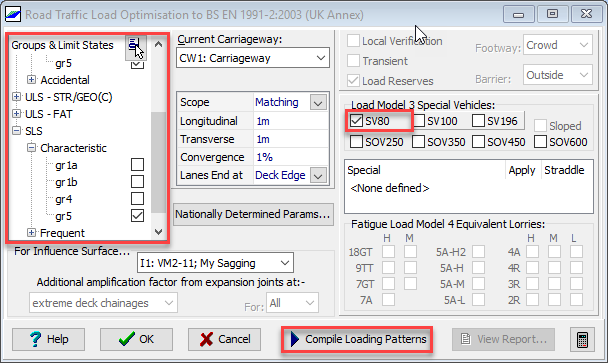The height and width of the screenshot is (363, 608).
Task: Minimize the Road Traffic Load window
Action: point(518,15)
